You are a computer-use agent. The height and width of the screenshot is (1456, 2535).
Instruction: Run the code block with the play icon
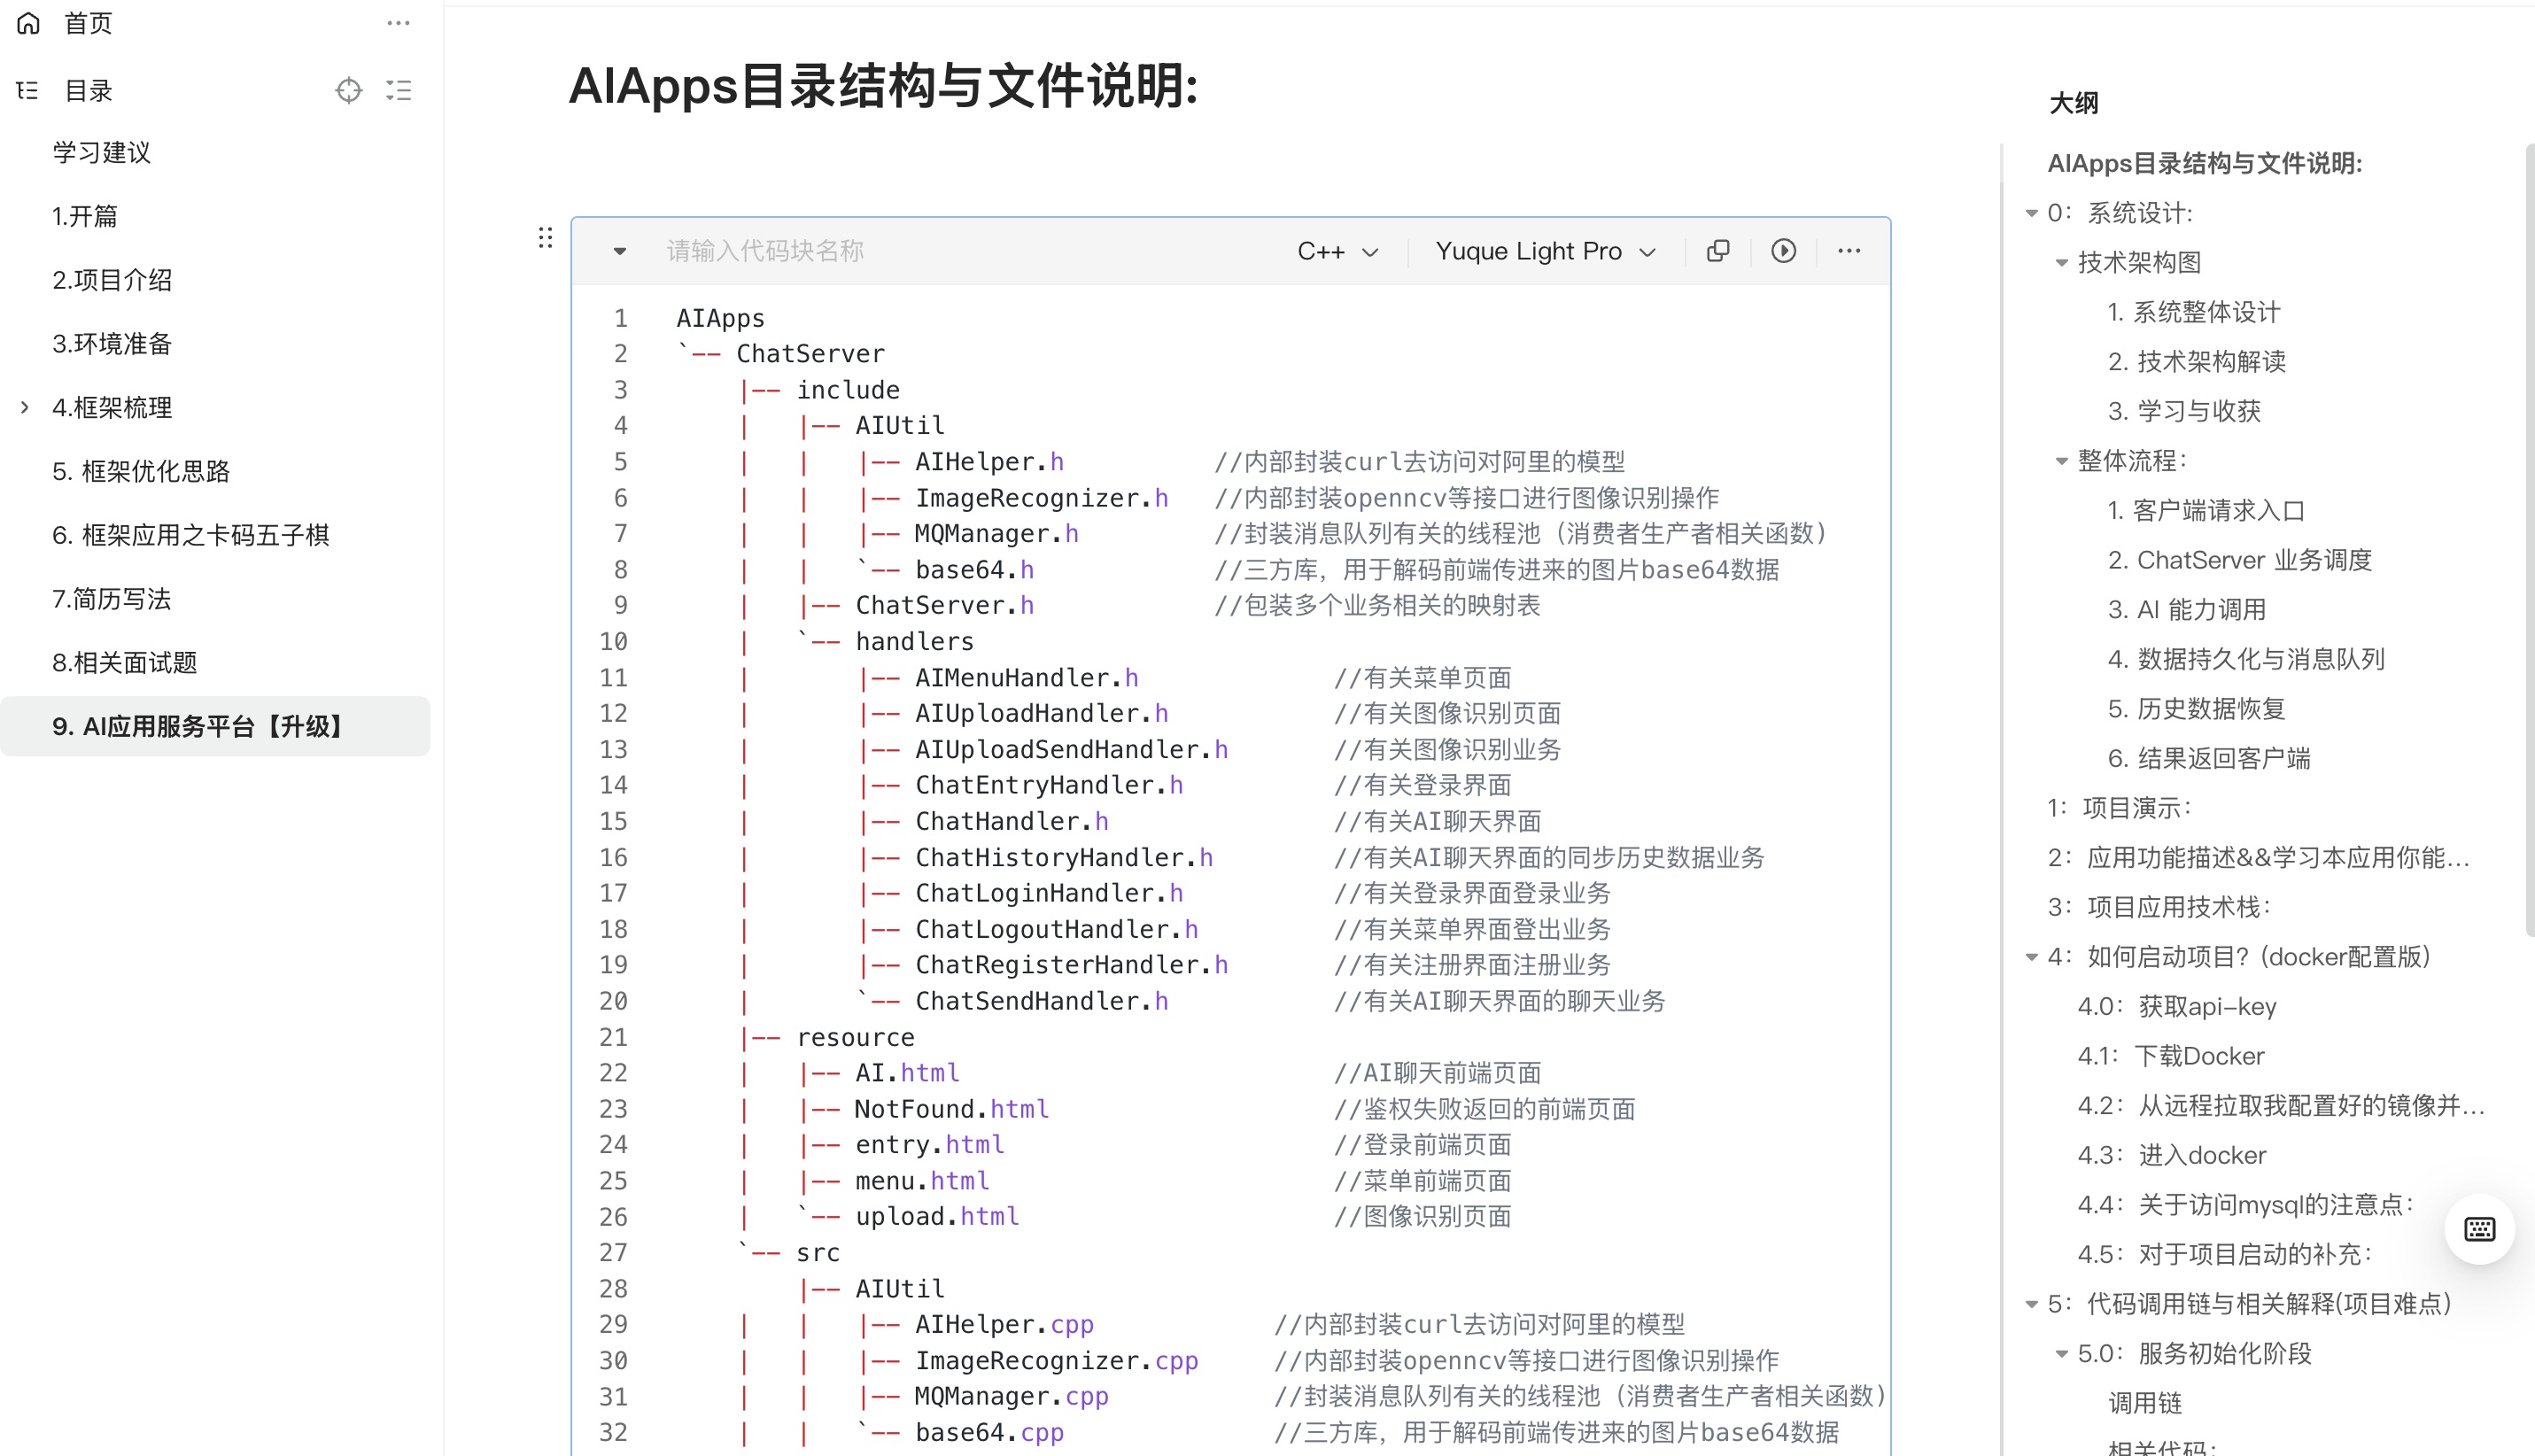[1783, 251]
